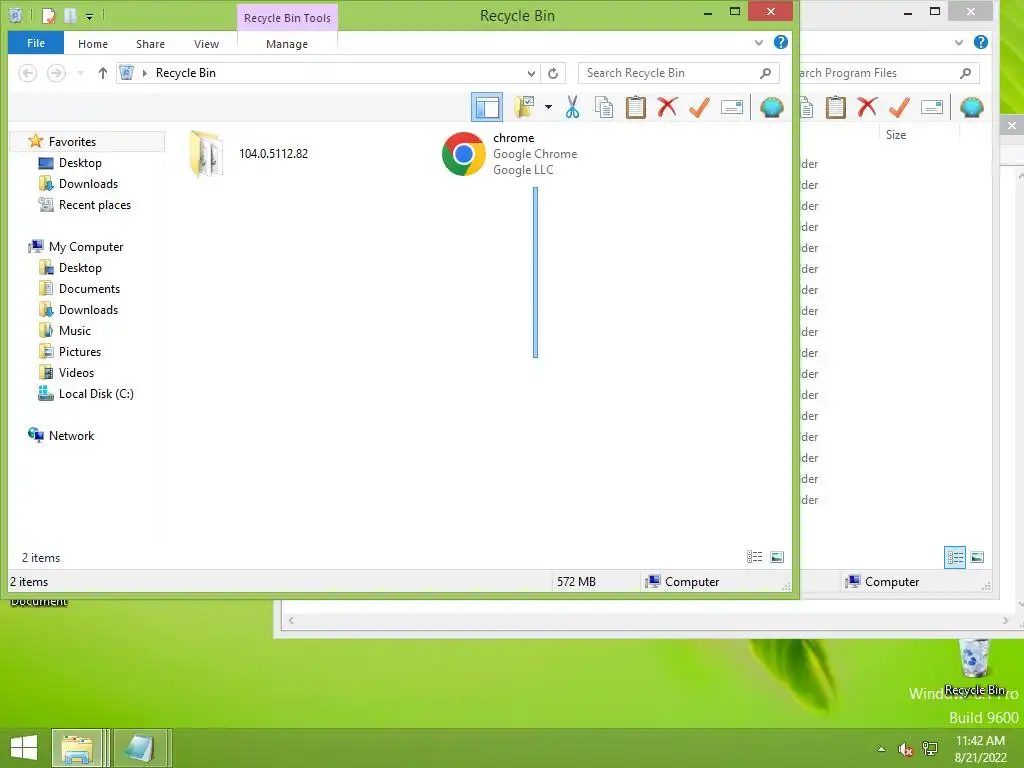The width and height of the screenshot is (1024, 768).
Task: Switch Recycle Bin to details view
Action: [x=754, y=557]
